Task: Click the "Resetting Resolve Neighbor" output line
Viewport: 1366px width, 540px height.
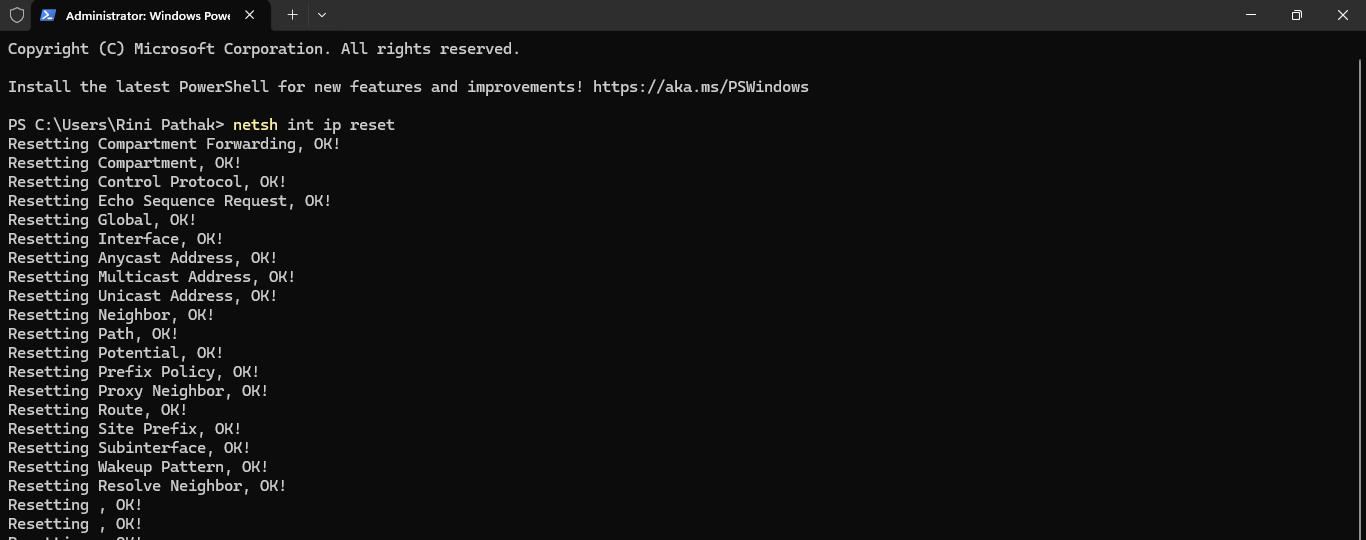Action: (147, 486)
